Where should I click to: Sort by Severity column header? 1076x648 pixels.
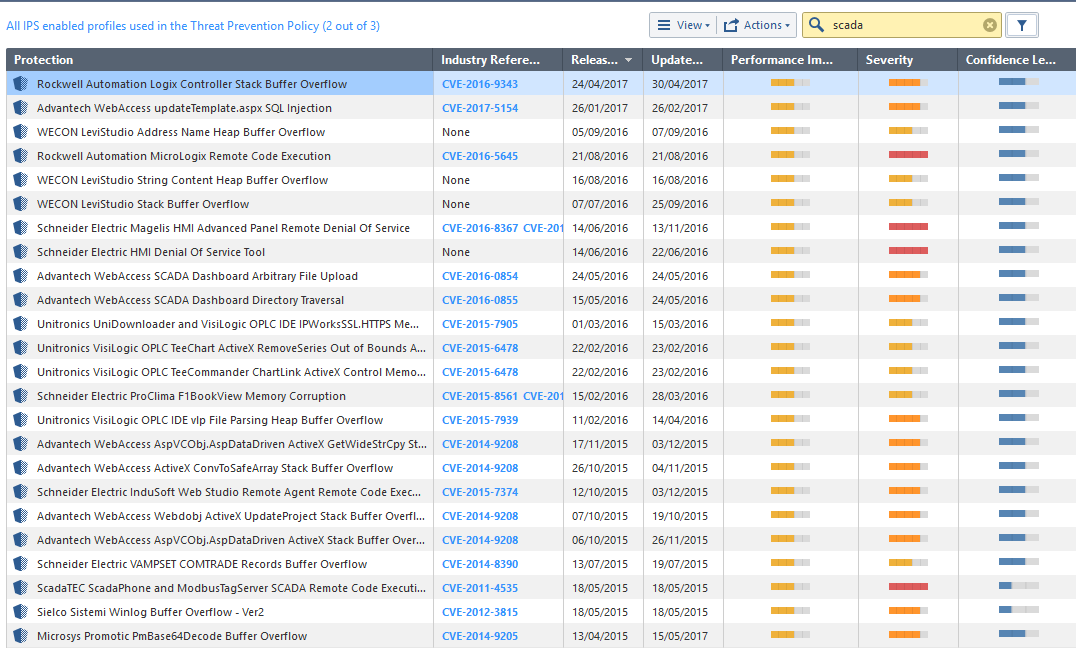(907, 60)
